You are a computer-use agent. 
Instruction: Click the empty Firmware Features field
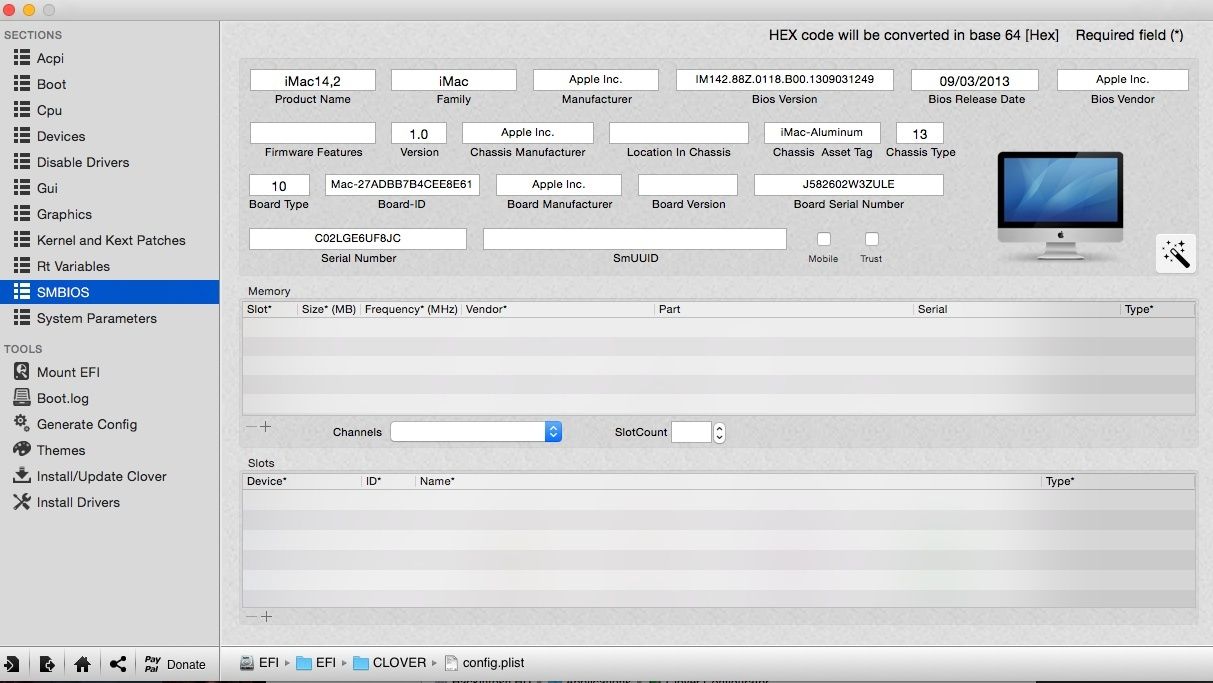313,133
